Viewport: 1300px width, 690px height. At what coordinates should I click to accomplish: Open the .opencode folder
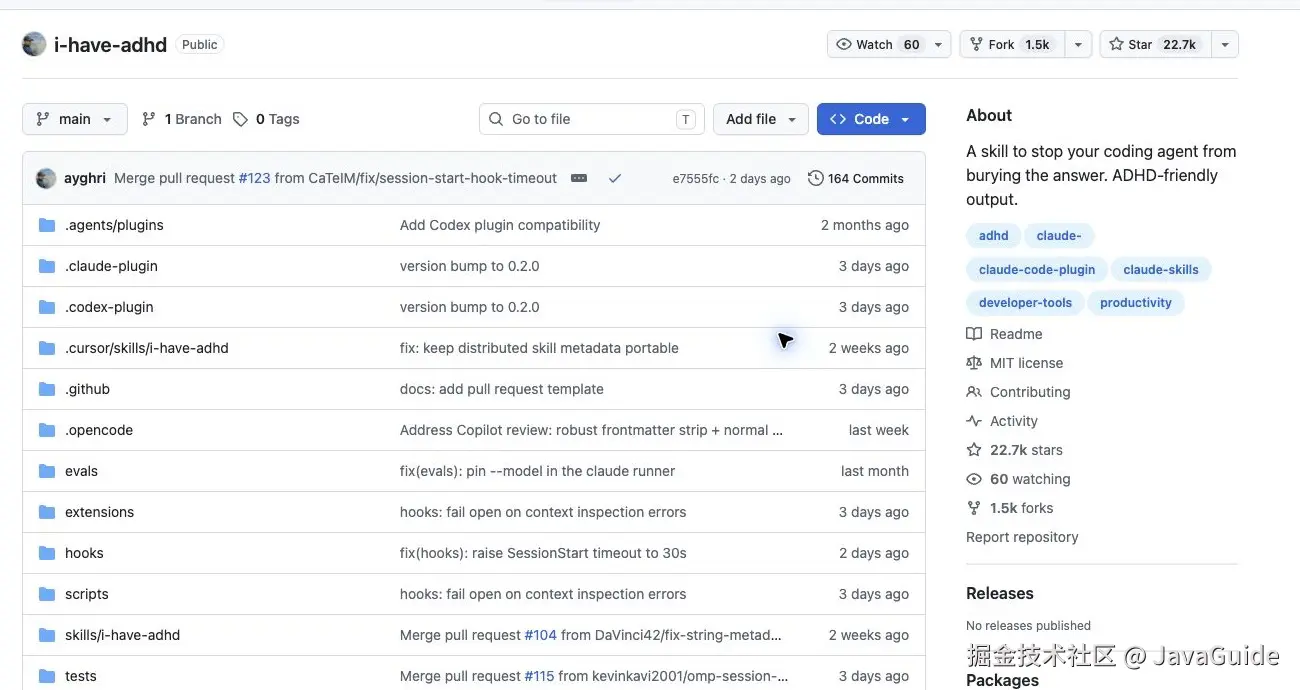click(99, 430)
